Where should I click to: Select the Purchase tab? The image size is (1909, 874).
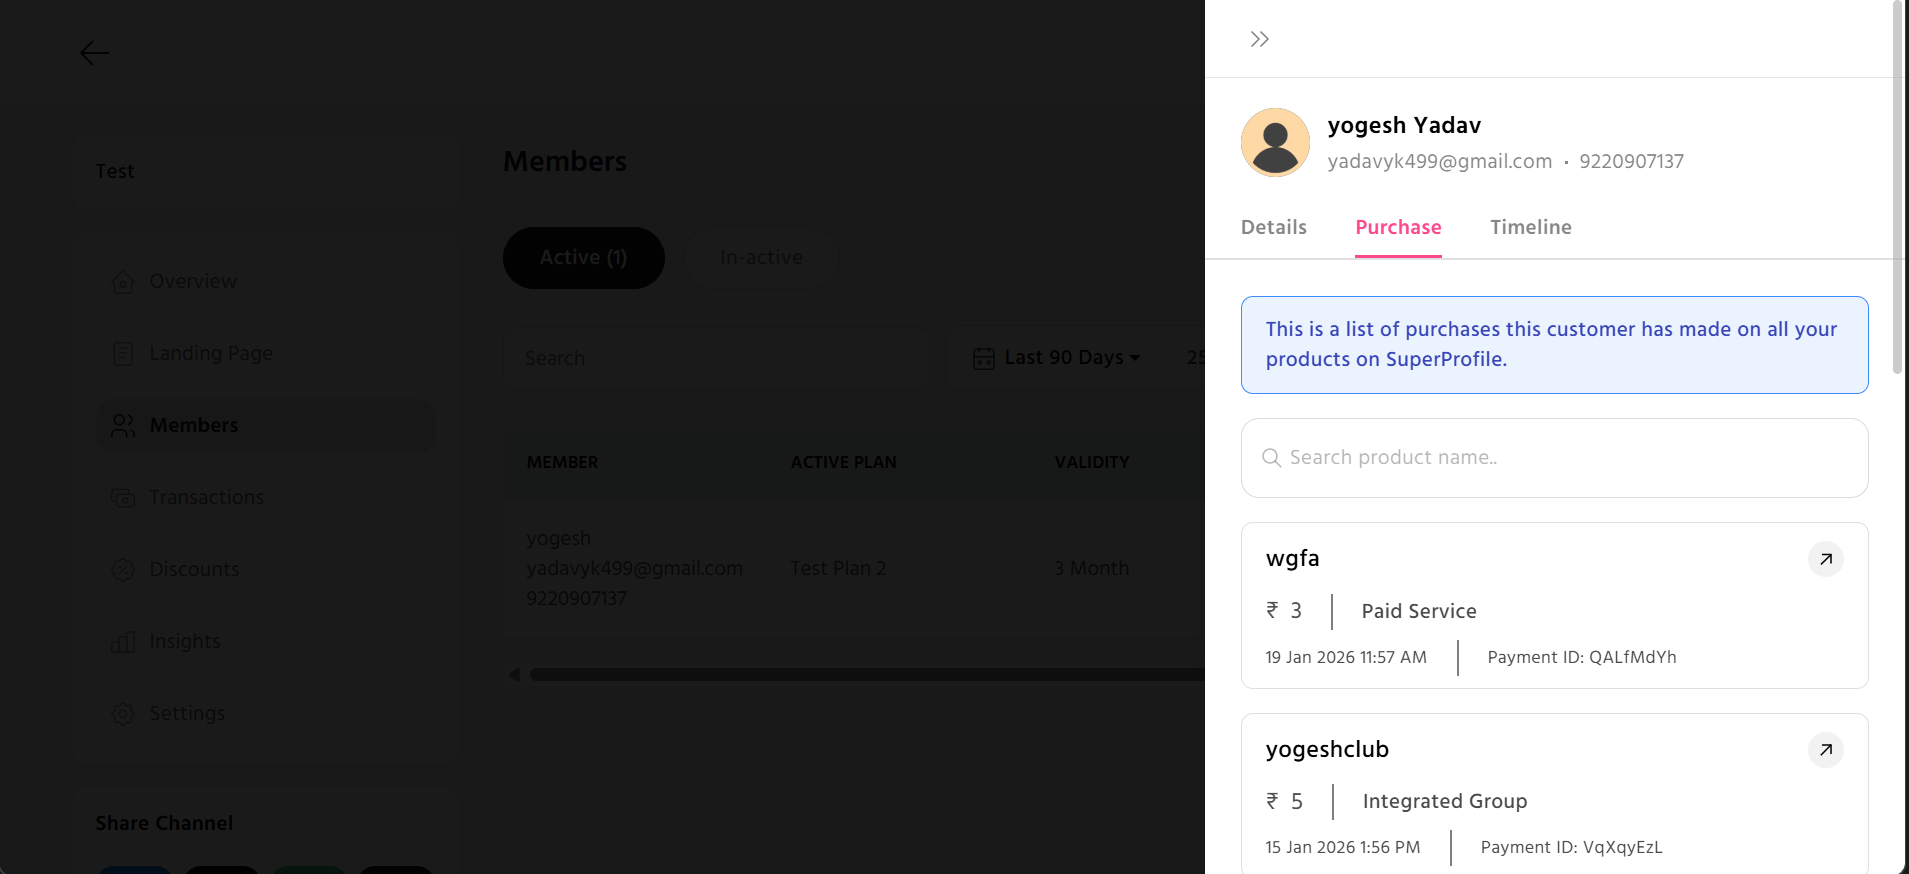click(1398, 228)
